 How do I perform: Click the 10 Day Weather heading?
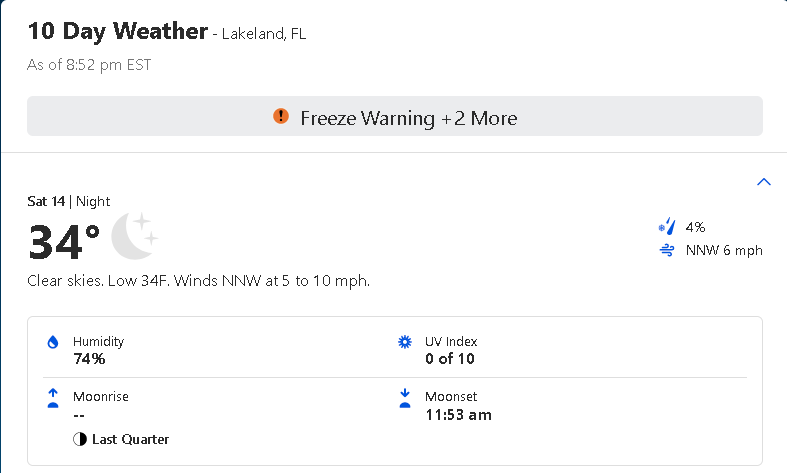[117, 31]
